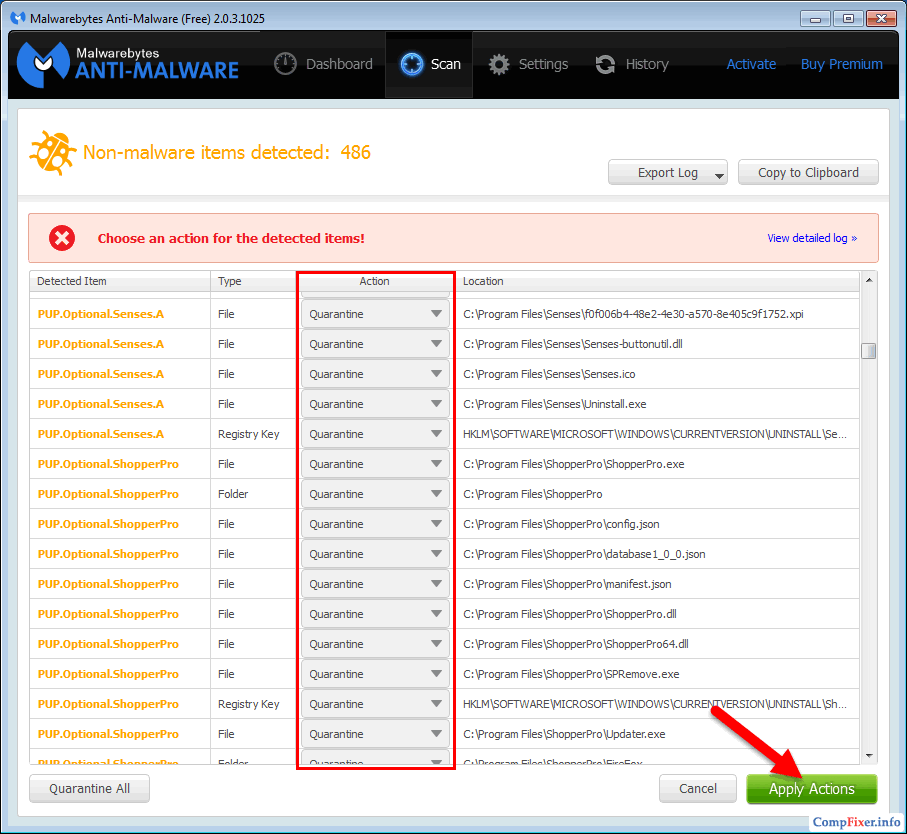Click the Scan crosshair icon
This screenshot has width=907, height=834.
pyautogui.click(x=411, y=64)
